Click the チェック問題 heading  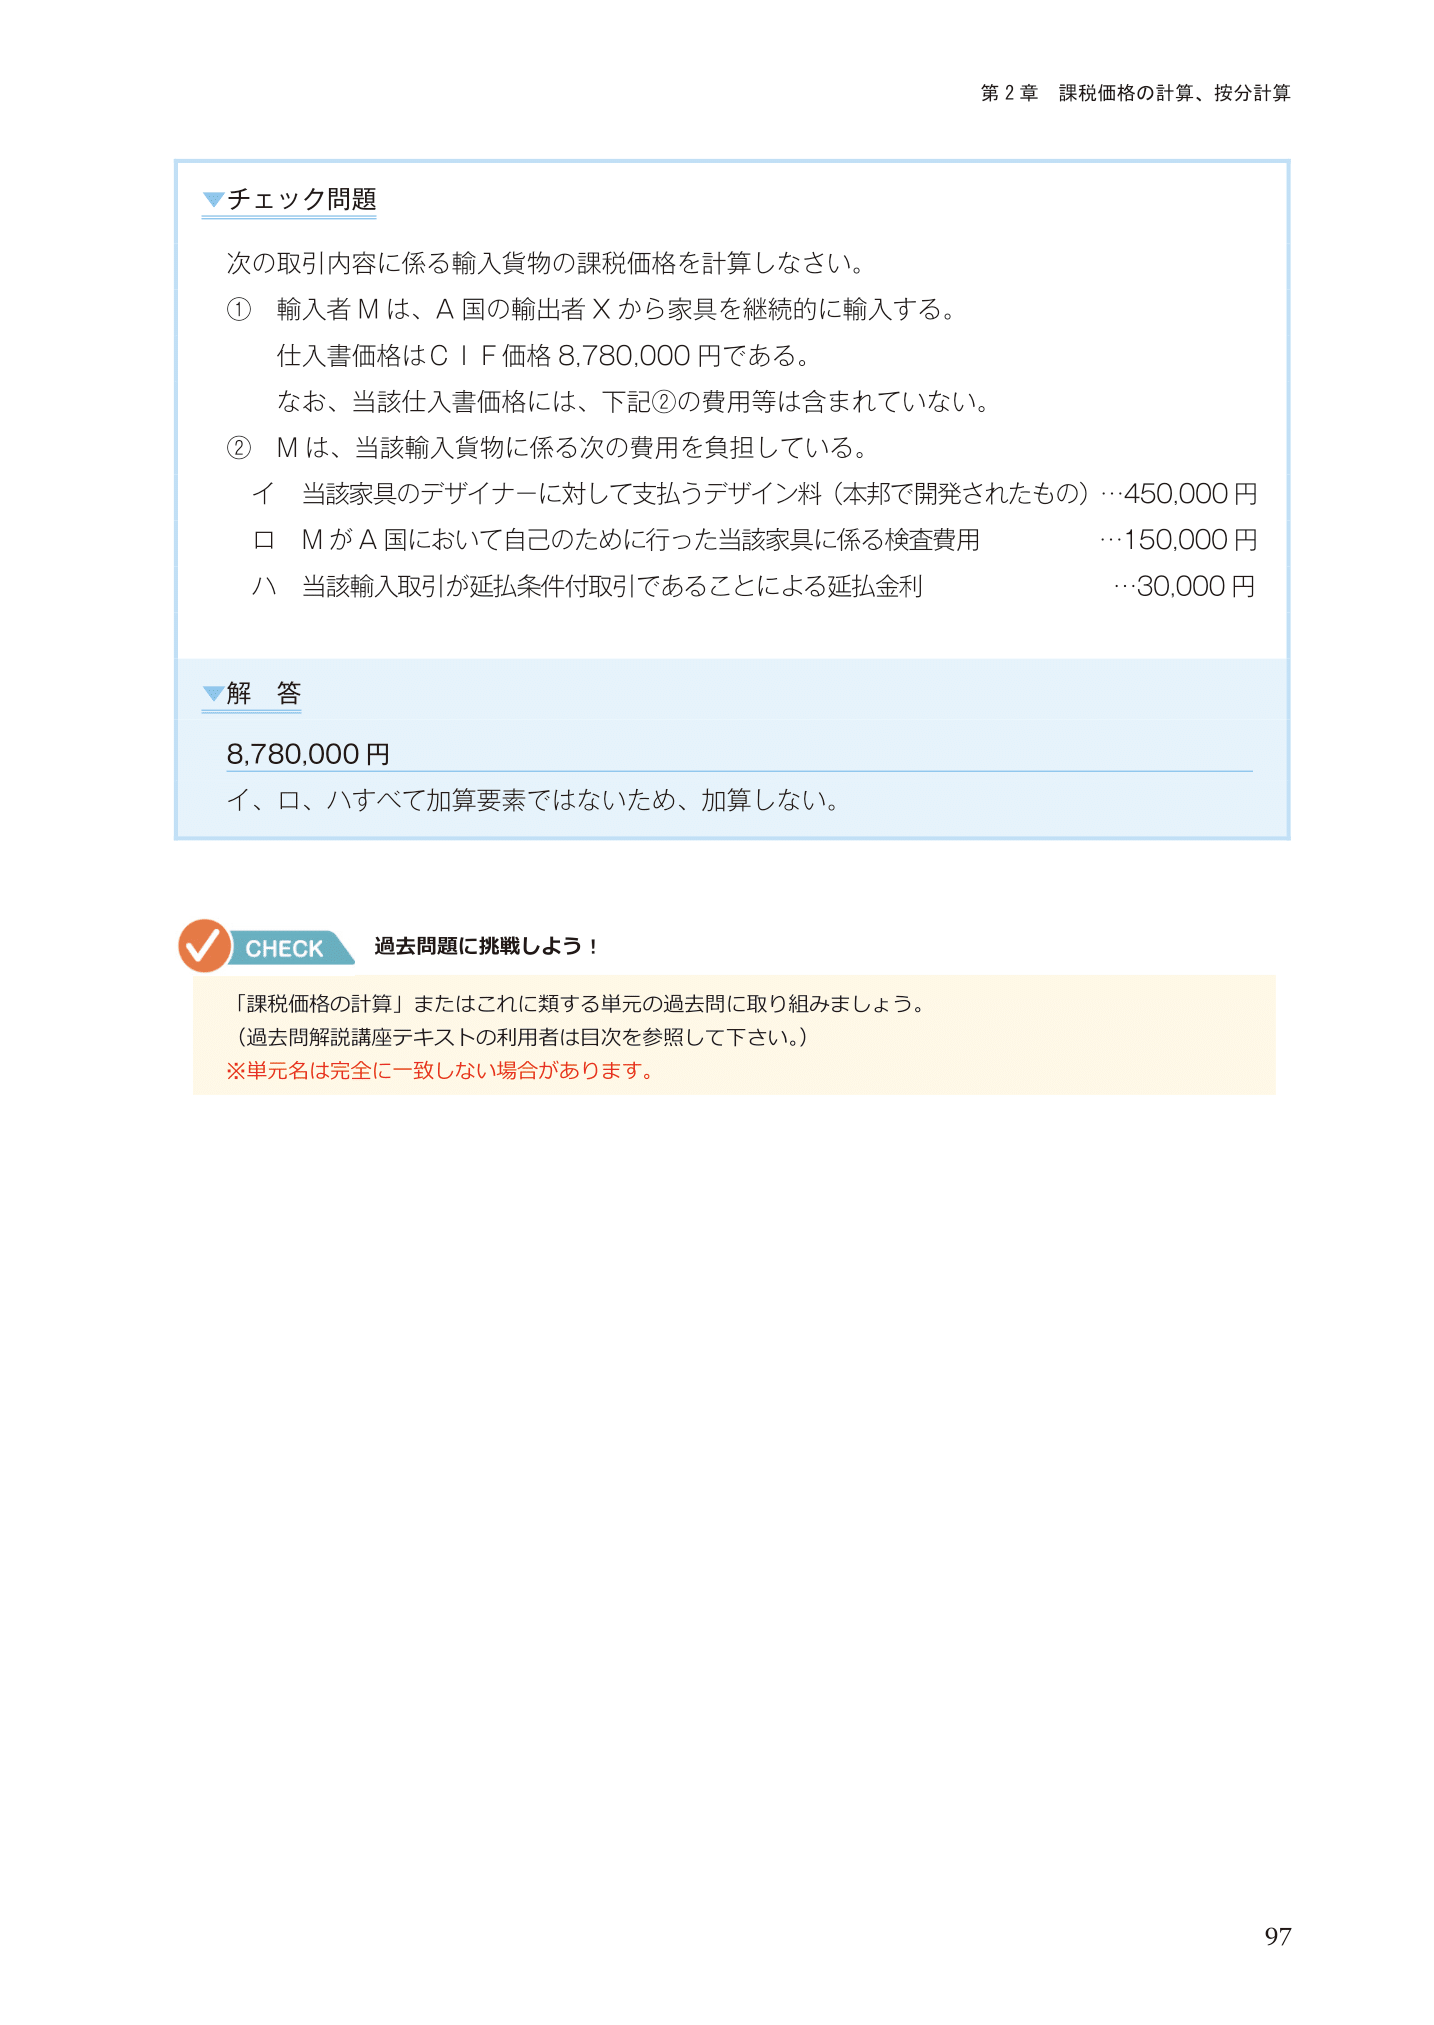pos(301,199)
